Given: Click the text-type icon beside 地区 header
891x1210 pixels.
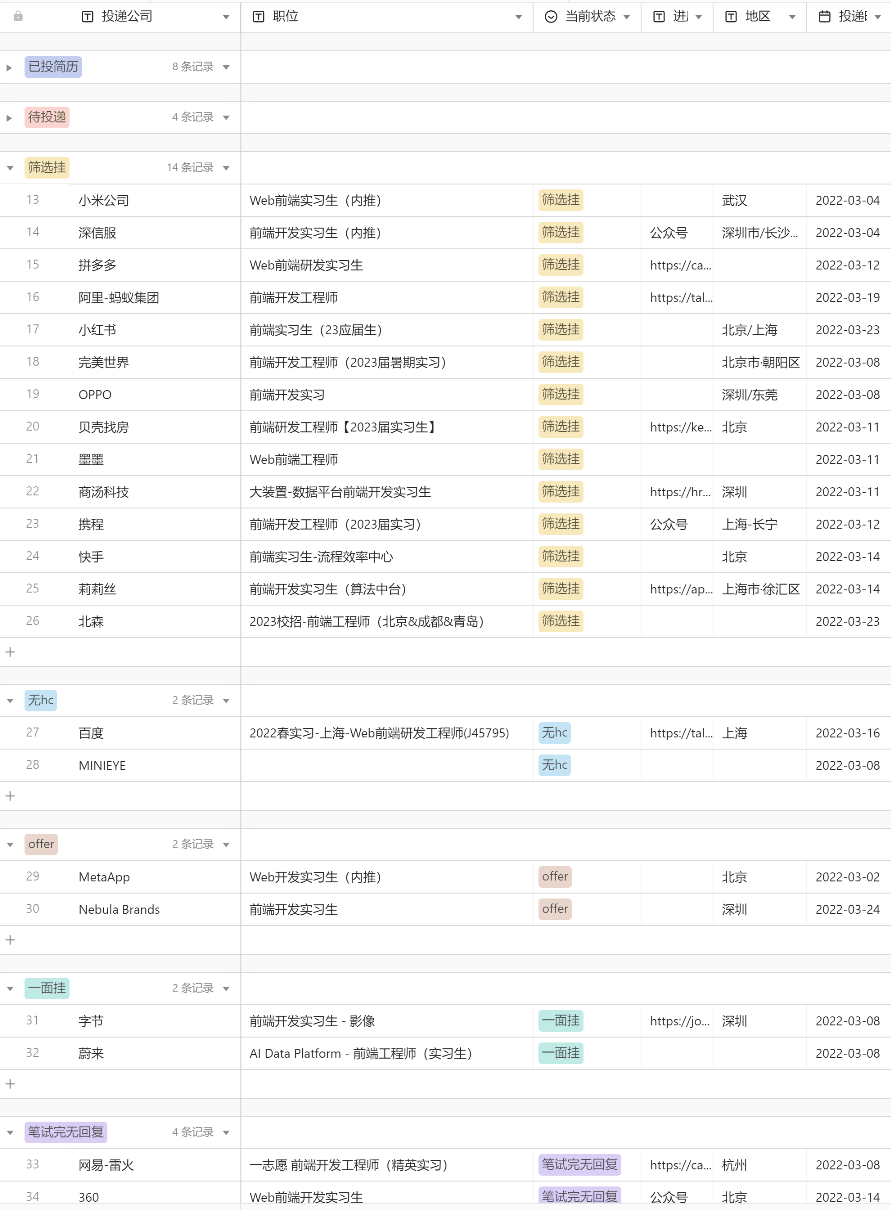Looking at the screenshot, I should click(731, 17).
